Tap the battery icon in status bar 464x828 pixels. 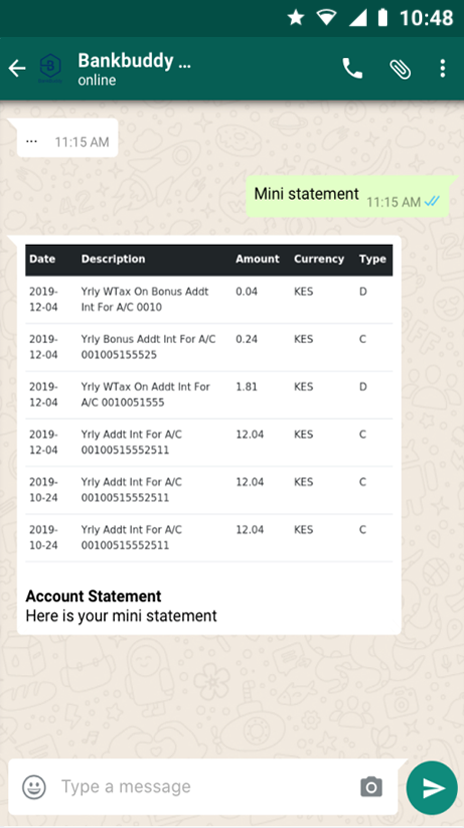pyautogui.click(x=382, y=18)
